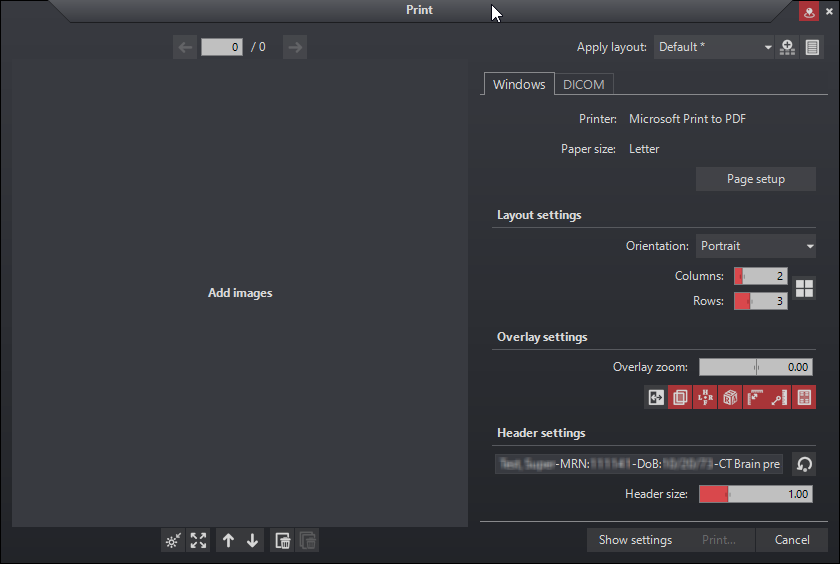The image size is (840, 564).
Task: Click the add new layout icon
Action: 788,47
